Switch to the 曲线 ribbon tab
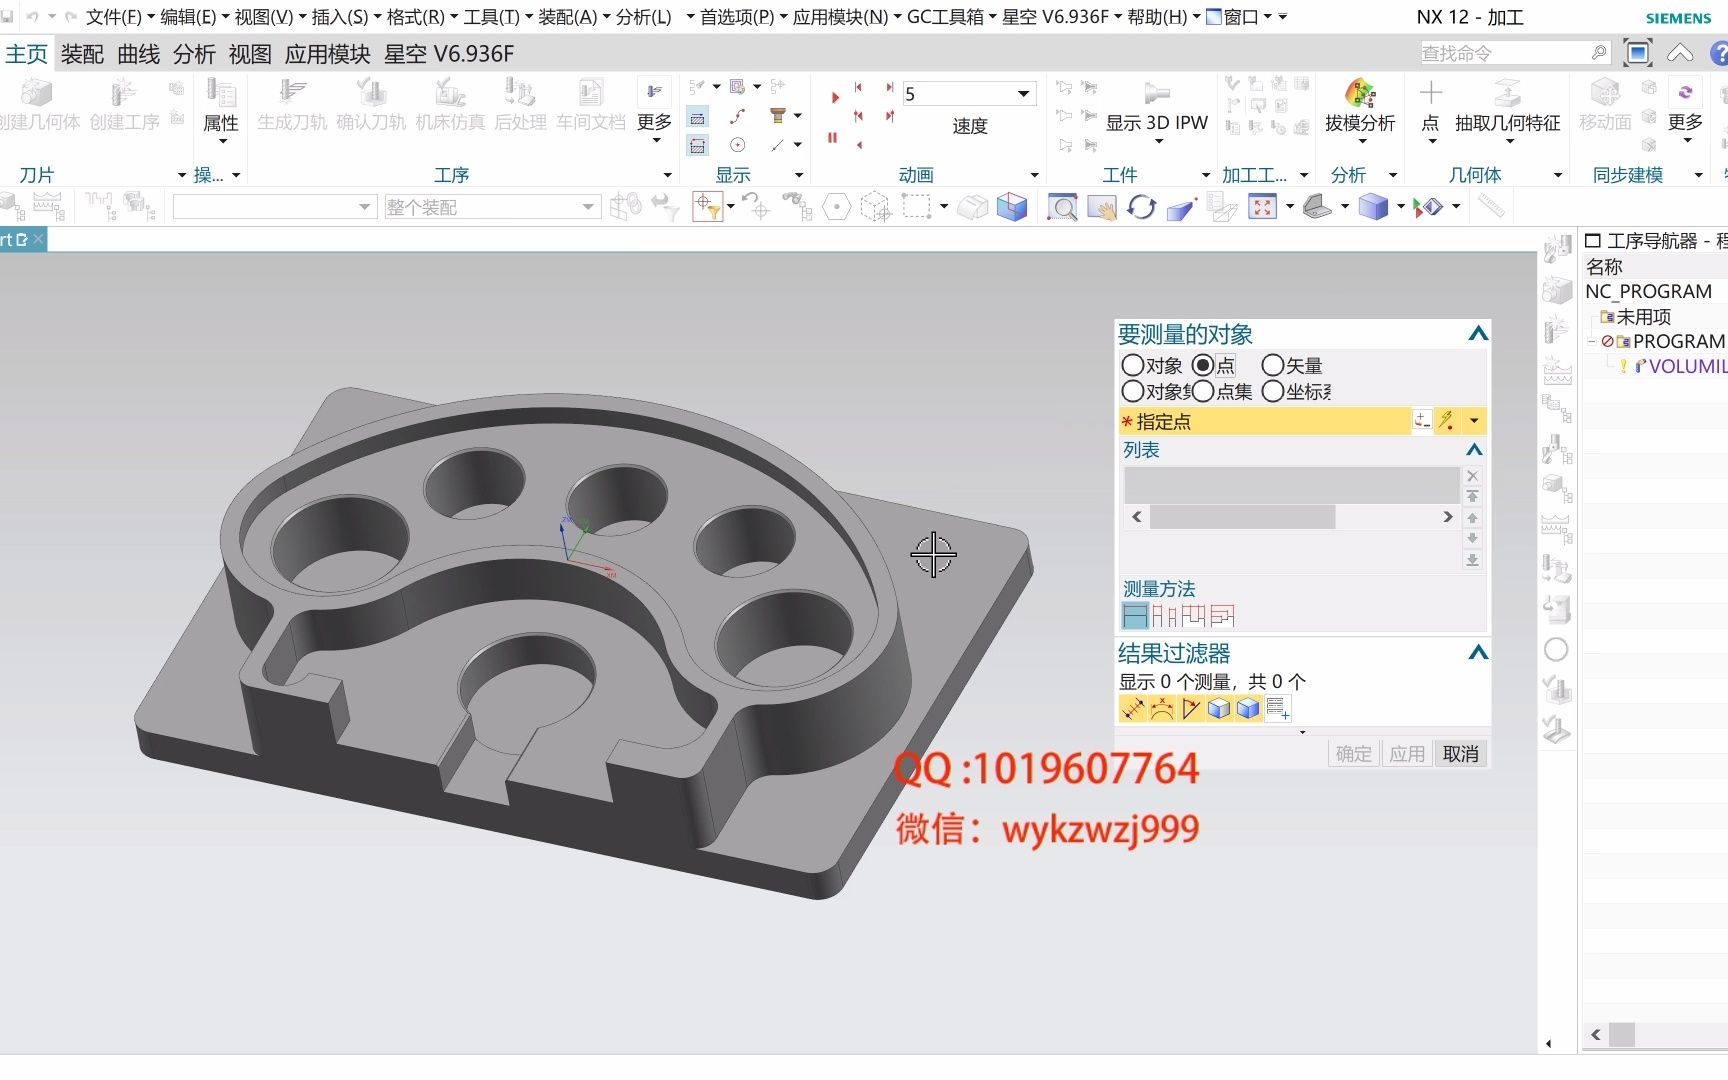 click(139, 54)
